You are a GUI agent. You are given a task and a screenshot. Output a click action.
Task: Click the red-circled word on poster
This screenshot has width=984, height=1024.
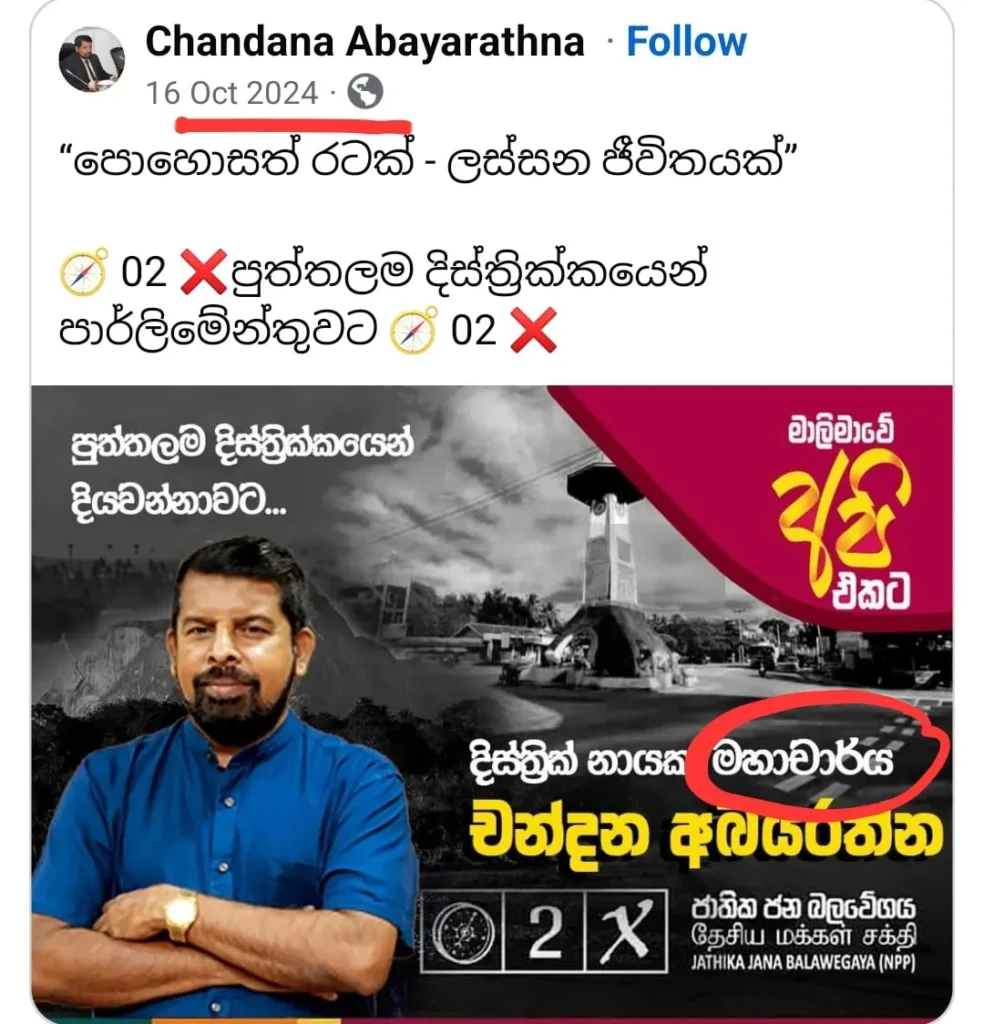click(x=802, y=760)
